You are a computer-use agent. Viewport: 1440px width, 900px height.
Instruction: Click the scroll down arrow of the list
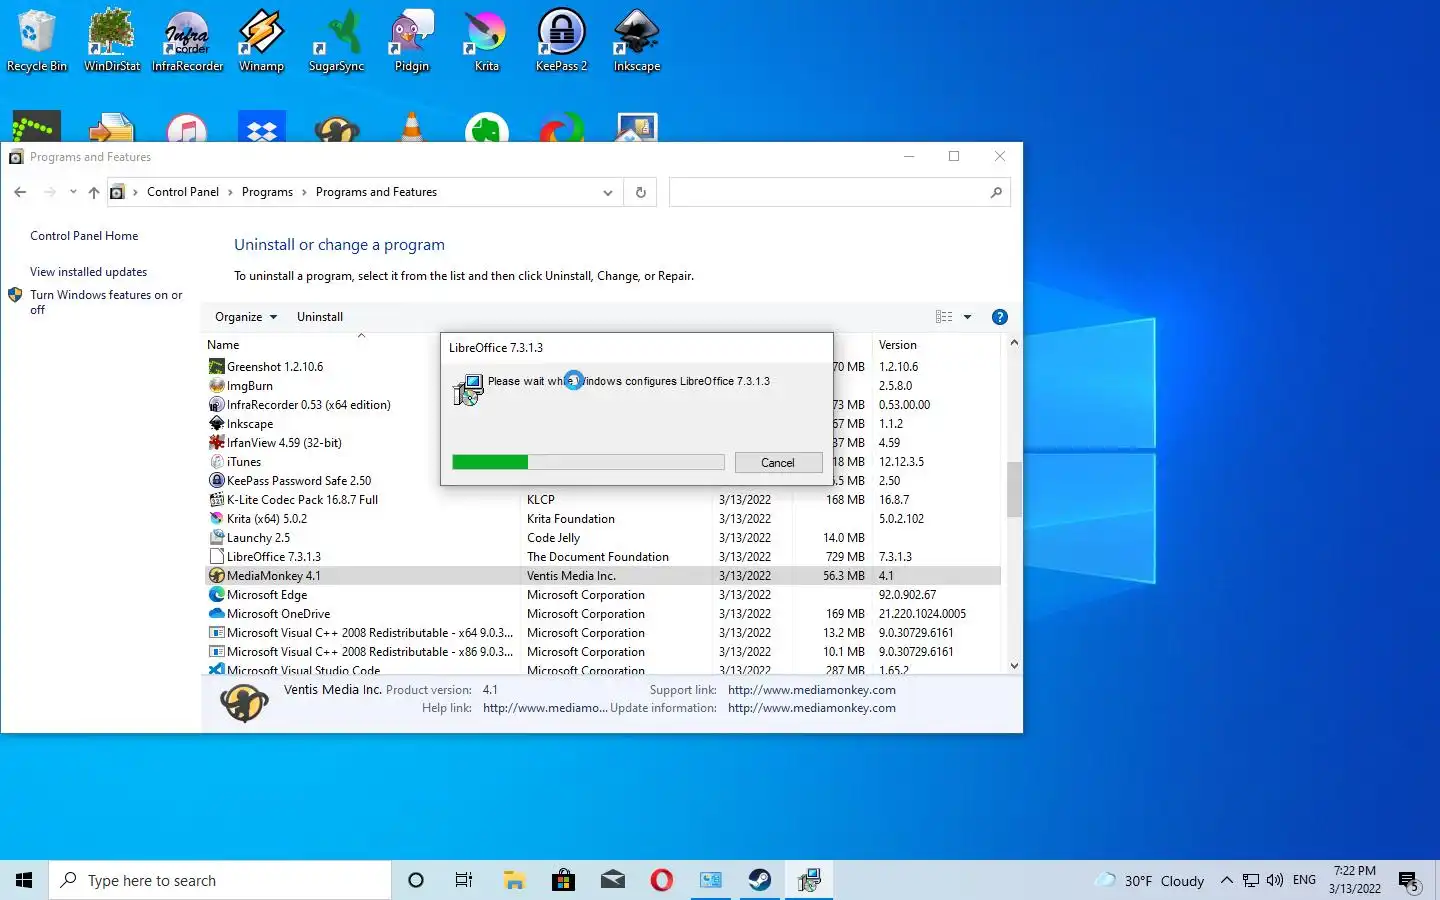(1014, 665)
